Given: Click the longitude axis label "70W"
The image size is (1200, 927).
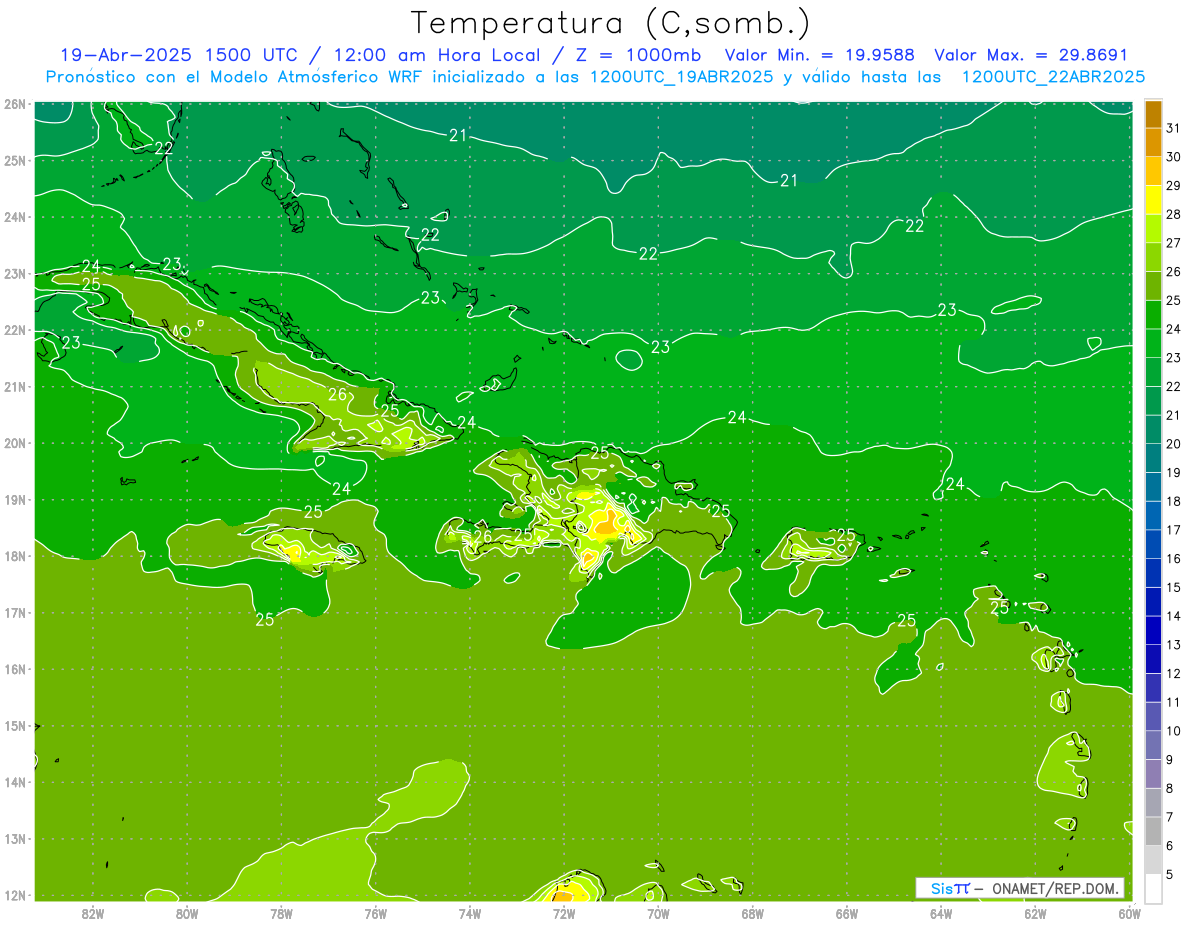Looking at the screenshot, I should pos(658,913).
